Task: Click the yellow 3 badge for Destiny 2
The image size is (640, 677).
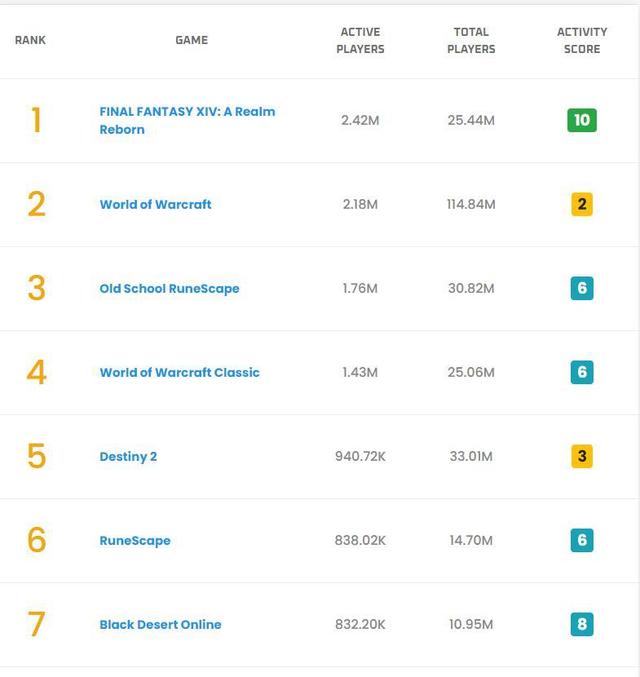Action: [582, 456]
